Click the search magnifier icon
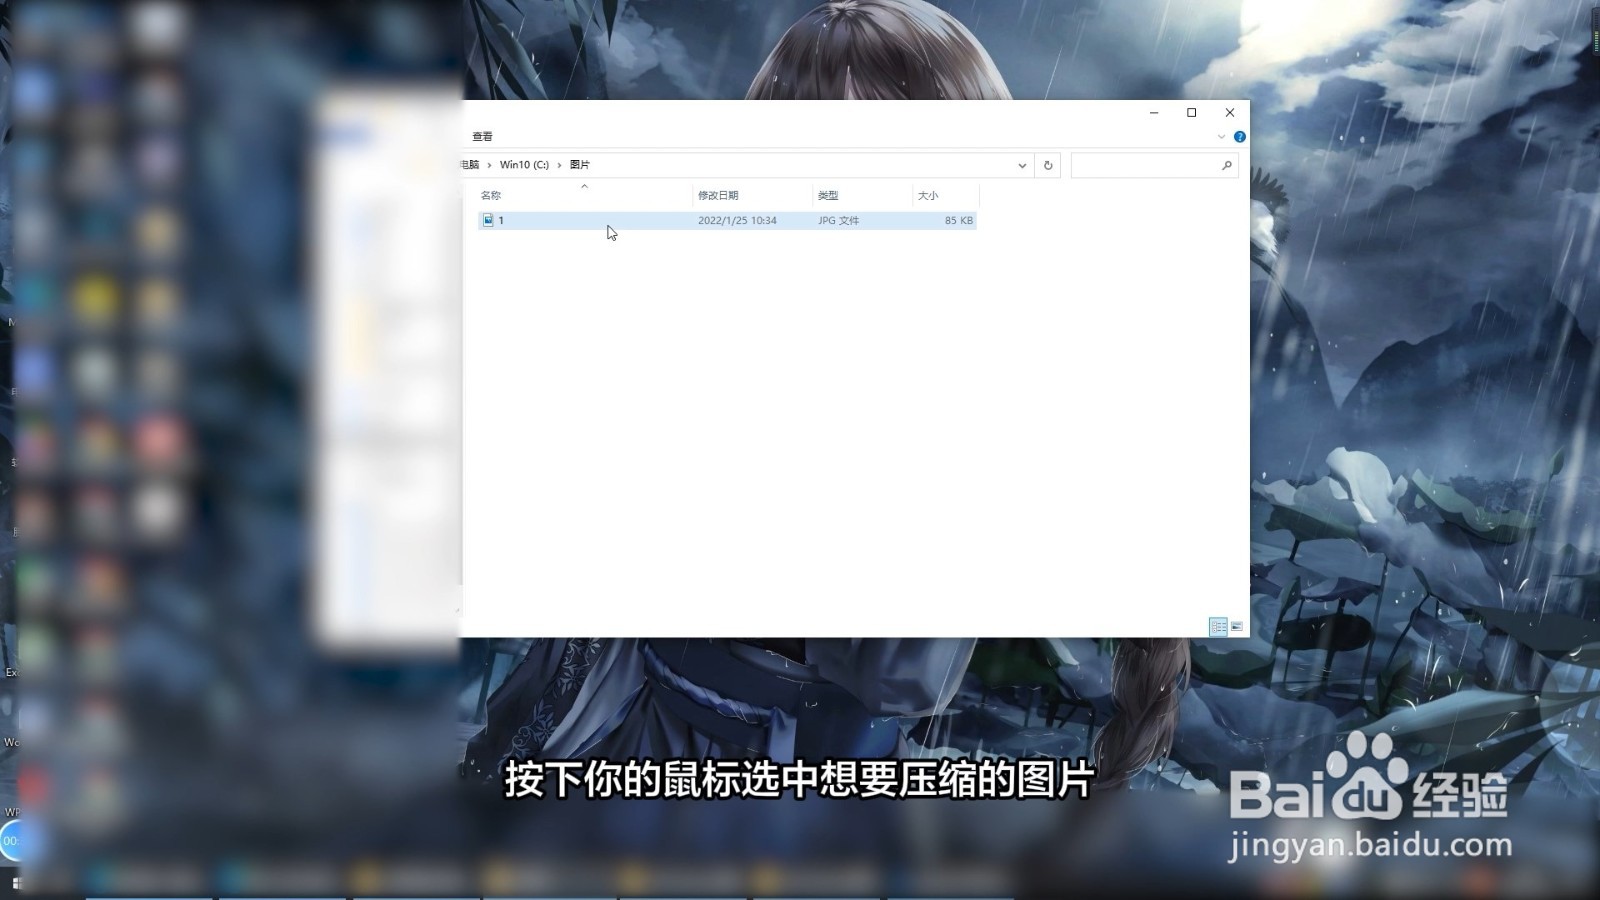Image resolution: width=1600 pixels, height=900 pixels. click(1227, 165)
